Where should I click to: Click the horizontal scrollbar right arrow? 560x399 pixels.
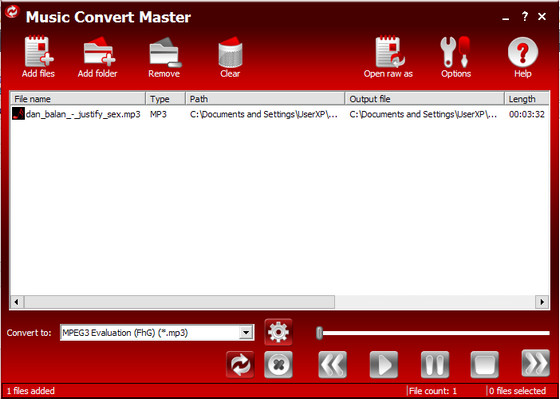pos(542,302)
